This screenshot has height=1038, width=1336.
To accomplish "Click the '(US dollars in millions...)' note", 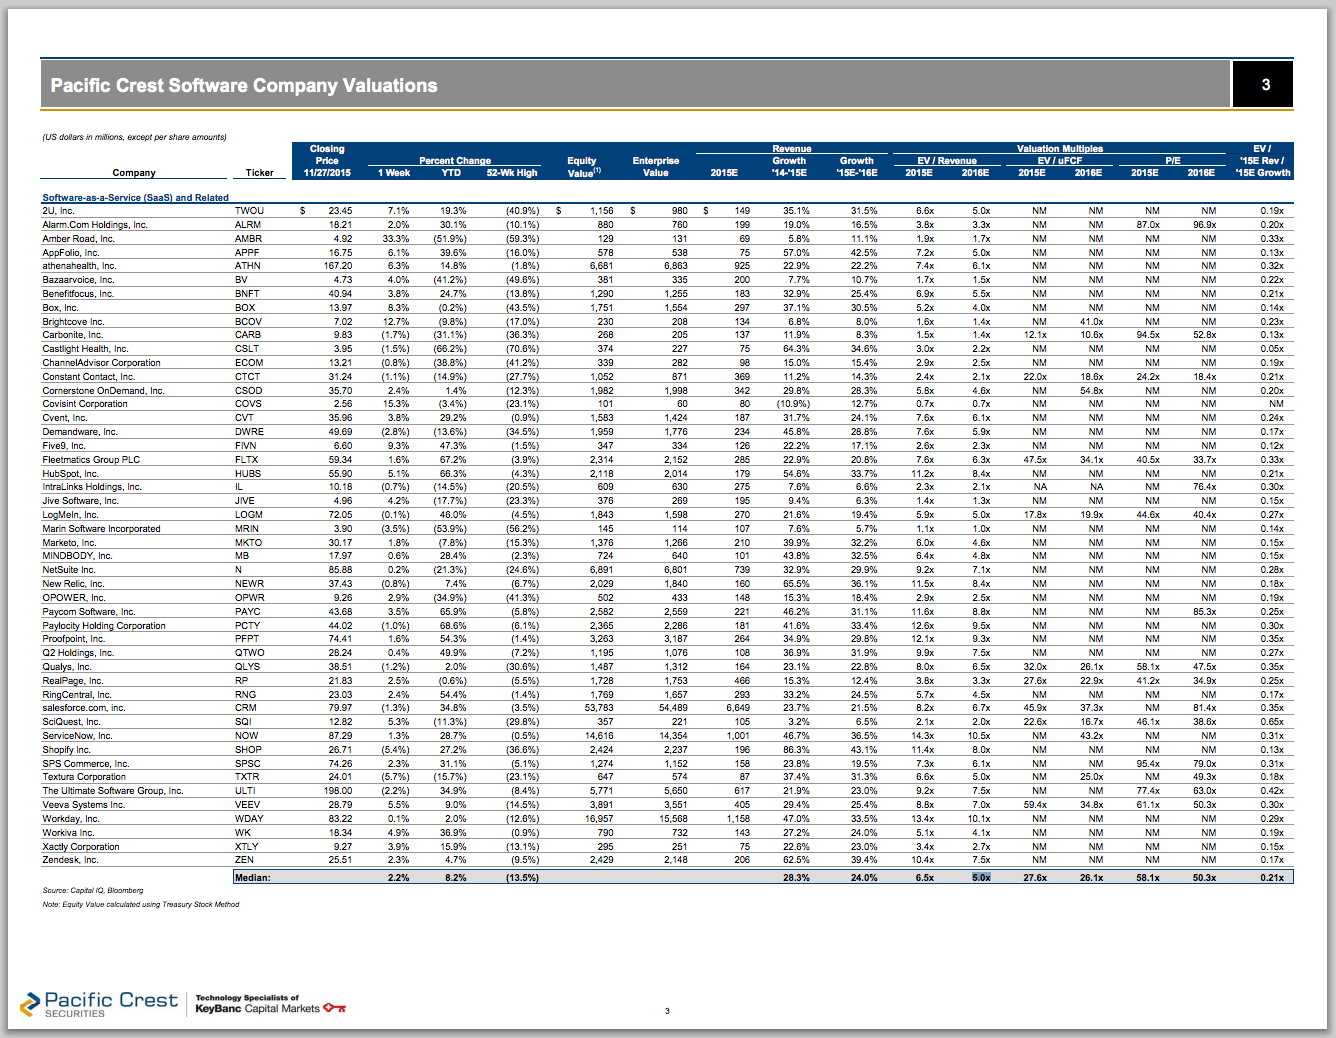I will click(x=134, y=137).
